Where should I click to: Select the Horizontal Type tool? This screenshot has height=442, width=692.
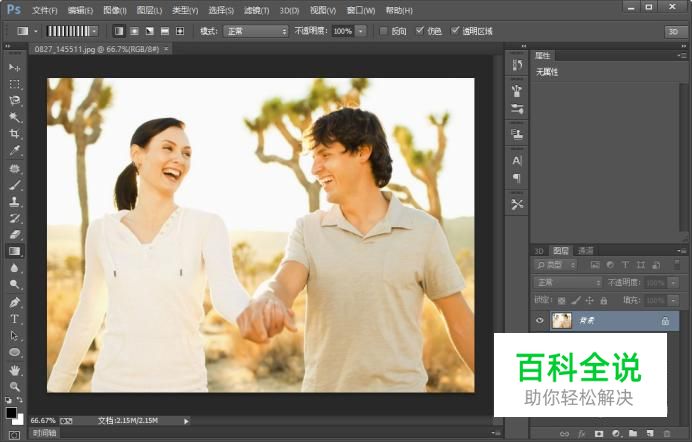(15, 318)
